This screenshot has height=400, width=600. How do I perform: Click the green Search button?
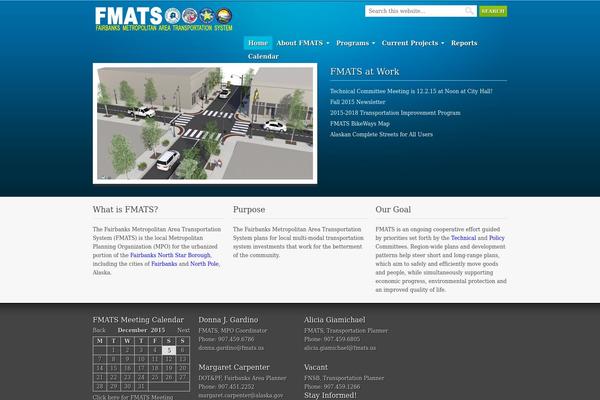pos(493,11)
